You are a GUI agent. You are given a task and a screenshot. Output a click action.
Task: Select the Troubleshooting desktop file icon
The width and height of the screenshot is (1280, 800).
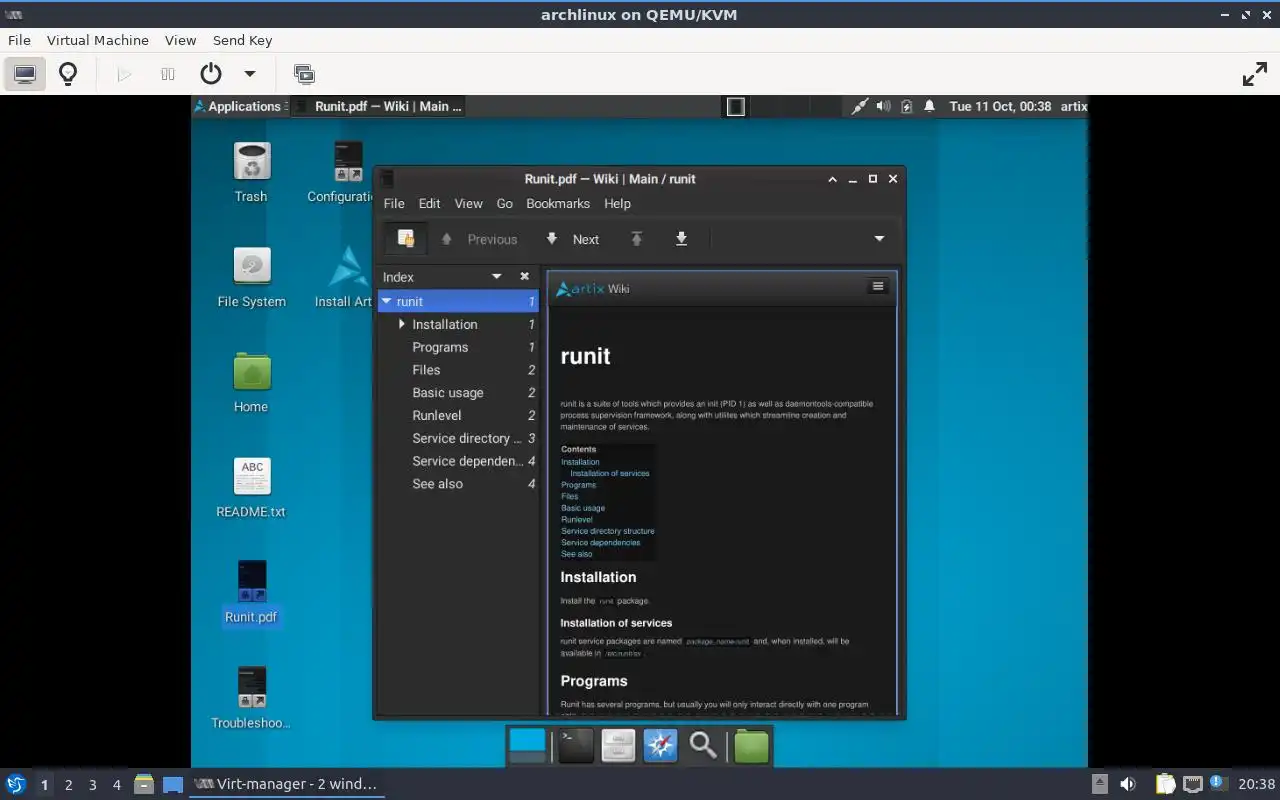tap(251, 697)
